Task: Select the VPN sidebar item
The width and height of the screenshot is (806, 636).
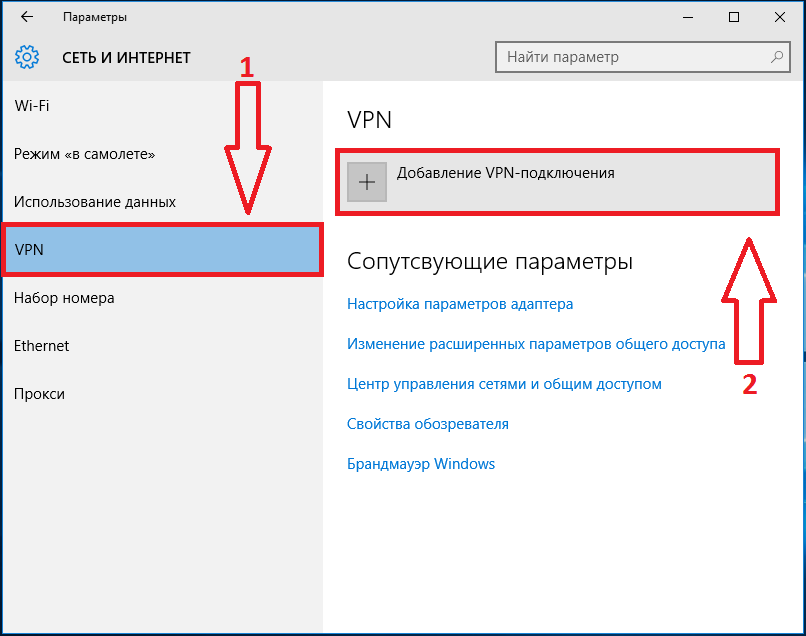Action: click(x=162, y=249)
